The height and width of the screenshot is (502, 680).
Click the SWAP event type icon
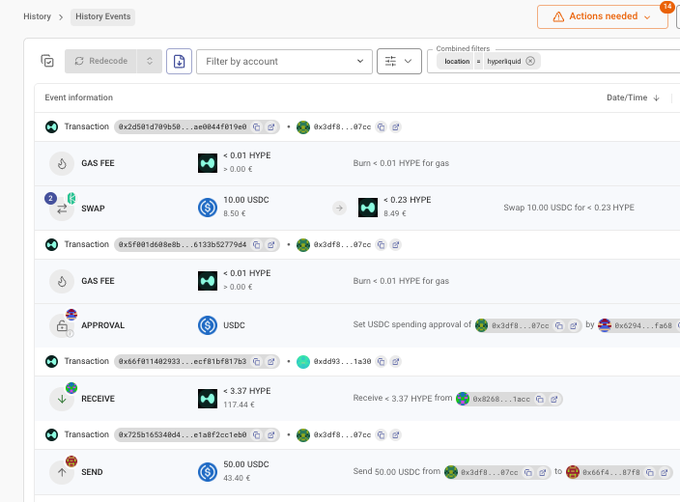click(x=62, y=209)
